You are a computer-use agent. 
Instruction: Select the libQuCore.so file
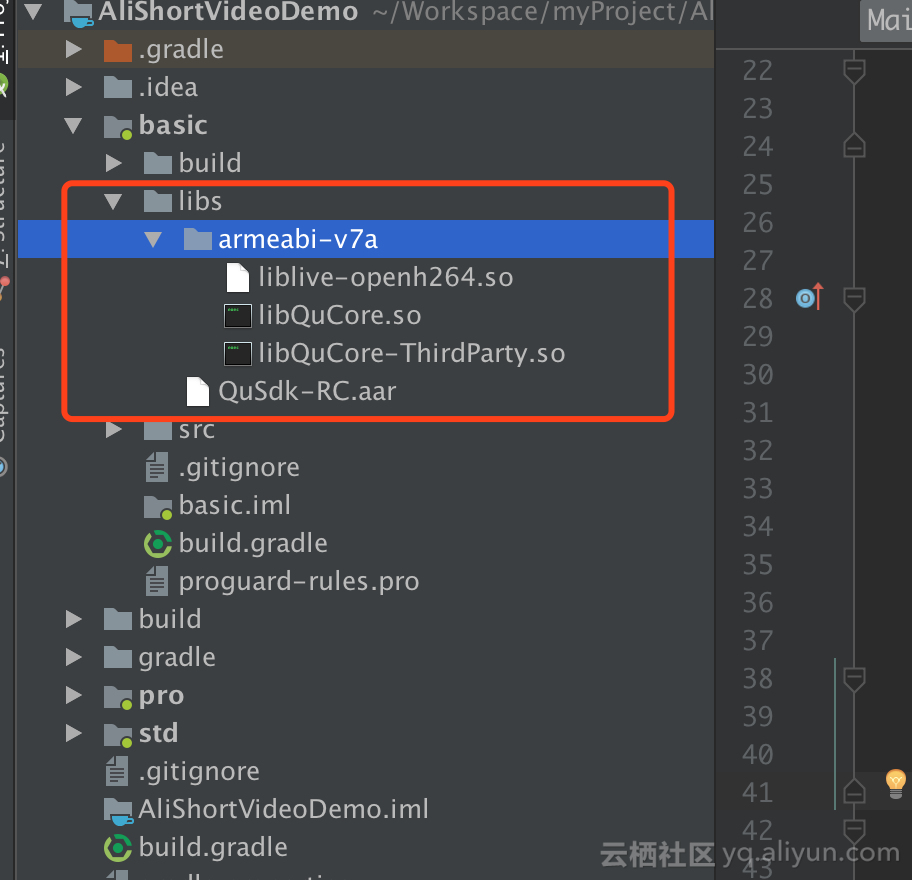[x=340, y=316]
